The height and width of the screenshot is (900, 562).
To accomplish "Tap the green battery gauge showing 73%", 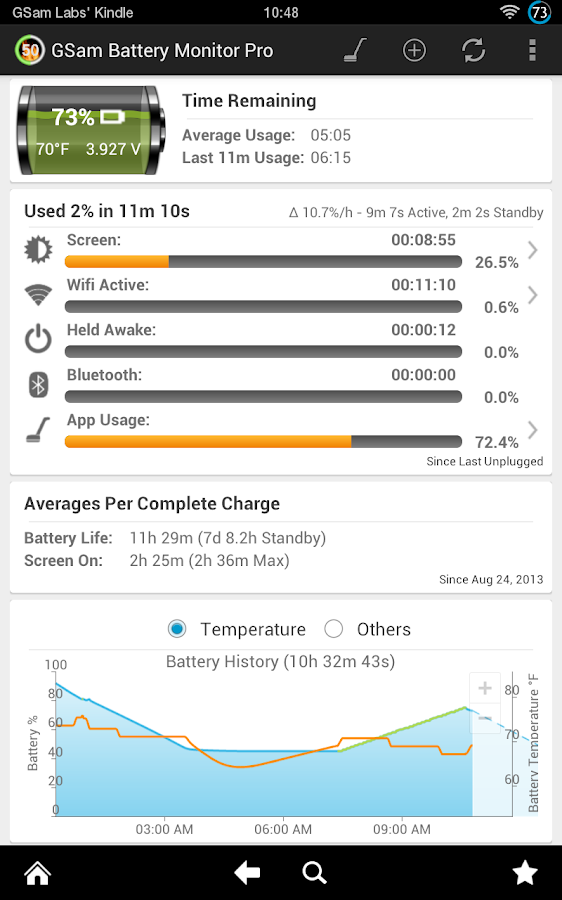I will pyautogui.click(x=91, y=130).
